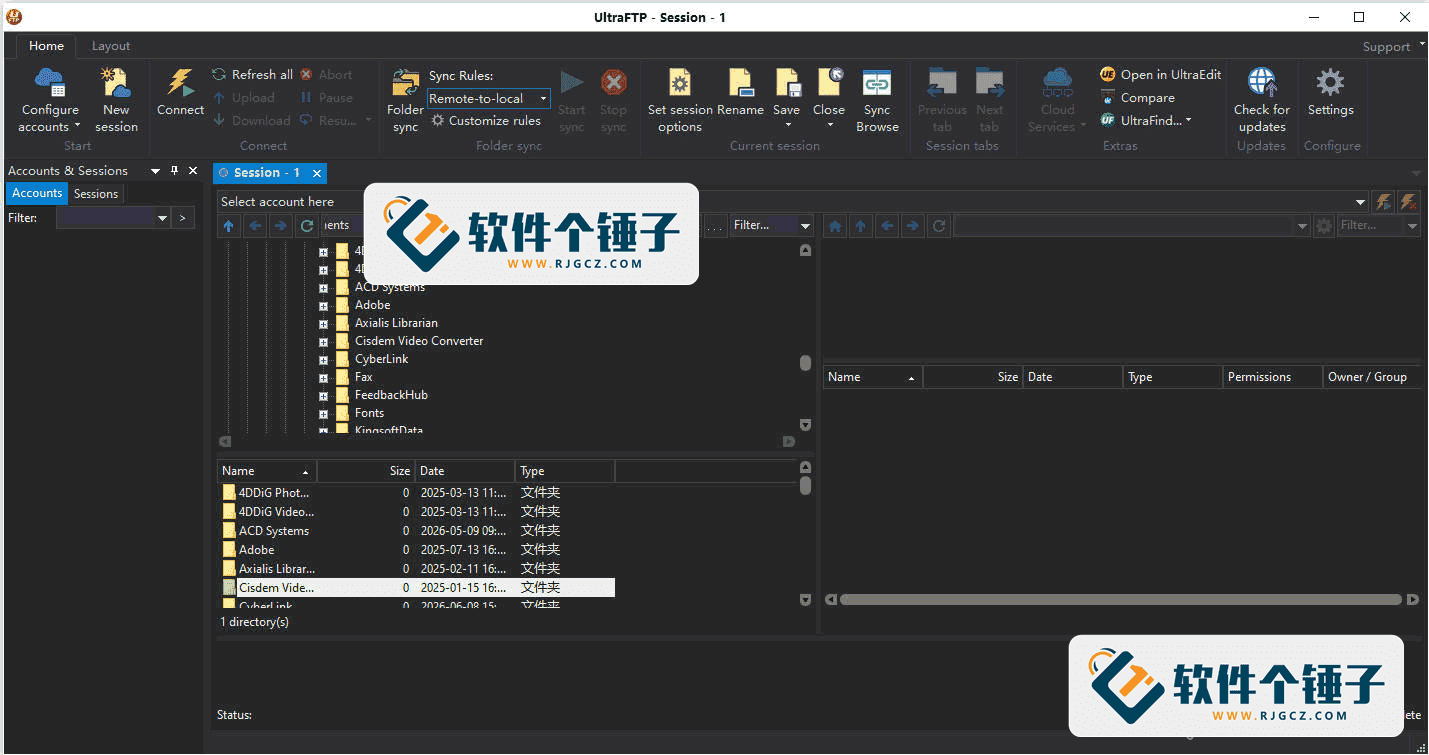Refresh the remote pane listing
This screenshot has height=755, width=1429.
point(939,226)
